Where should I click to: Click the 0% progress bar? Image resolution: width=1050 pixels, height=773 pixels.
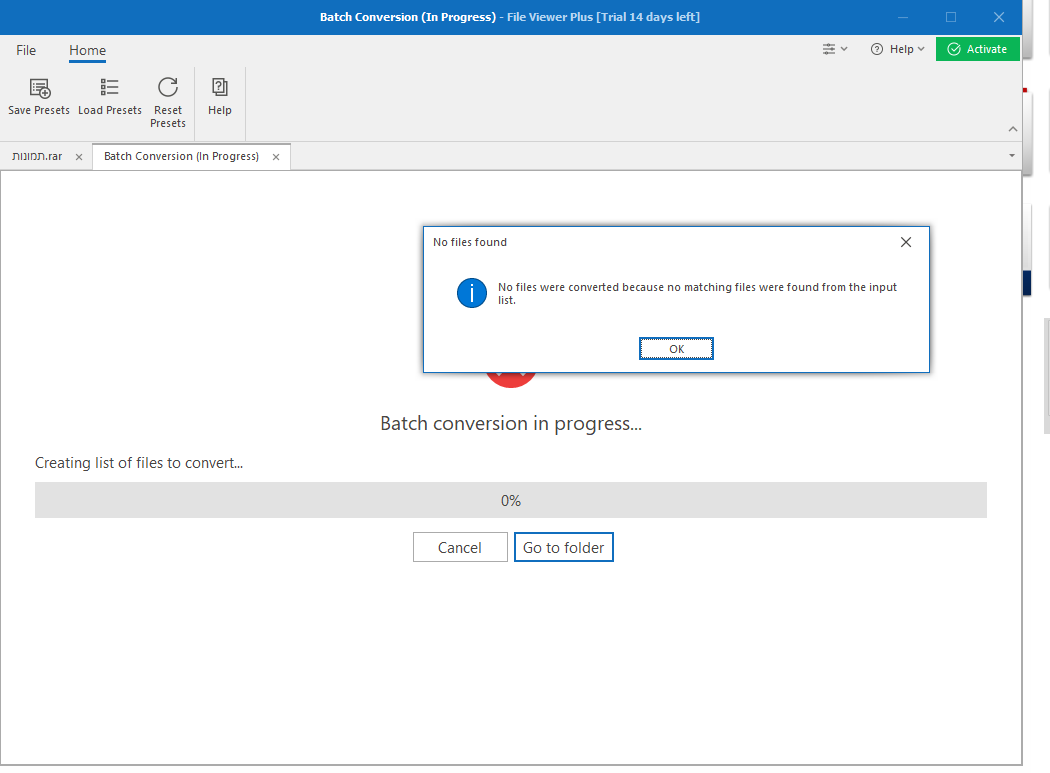click(511, 500)
